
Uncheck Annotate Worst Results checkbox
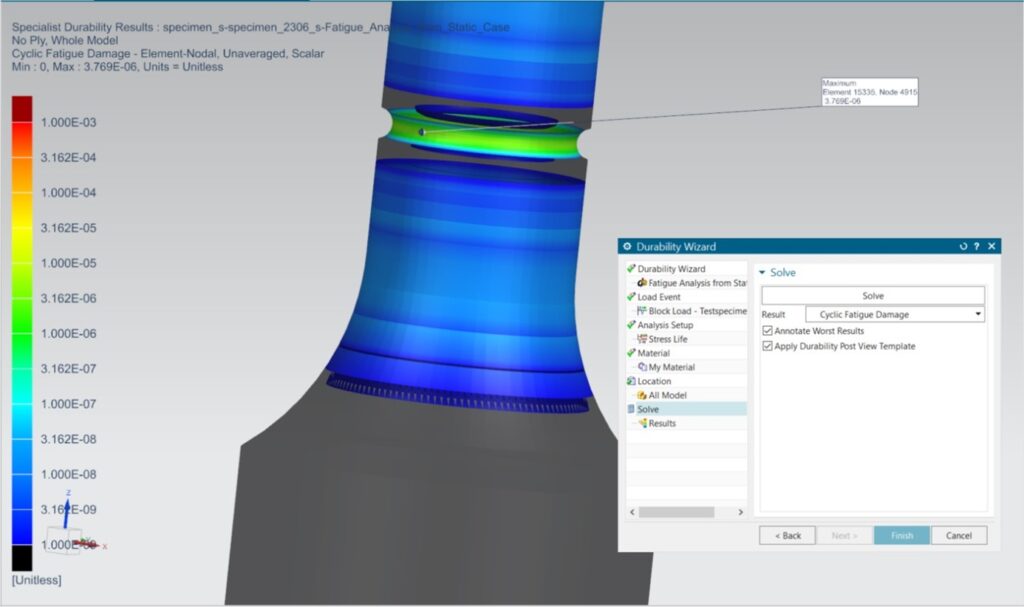[x=767, y=331]
